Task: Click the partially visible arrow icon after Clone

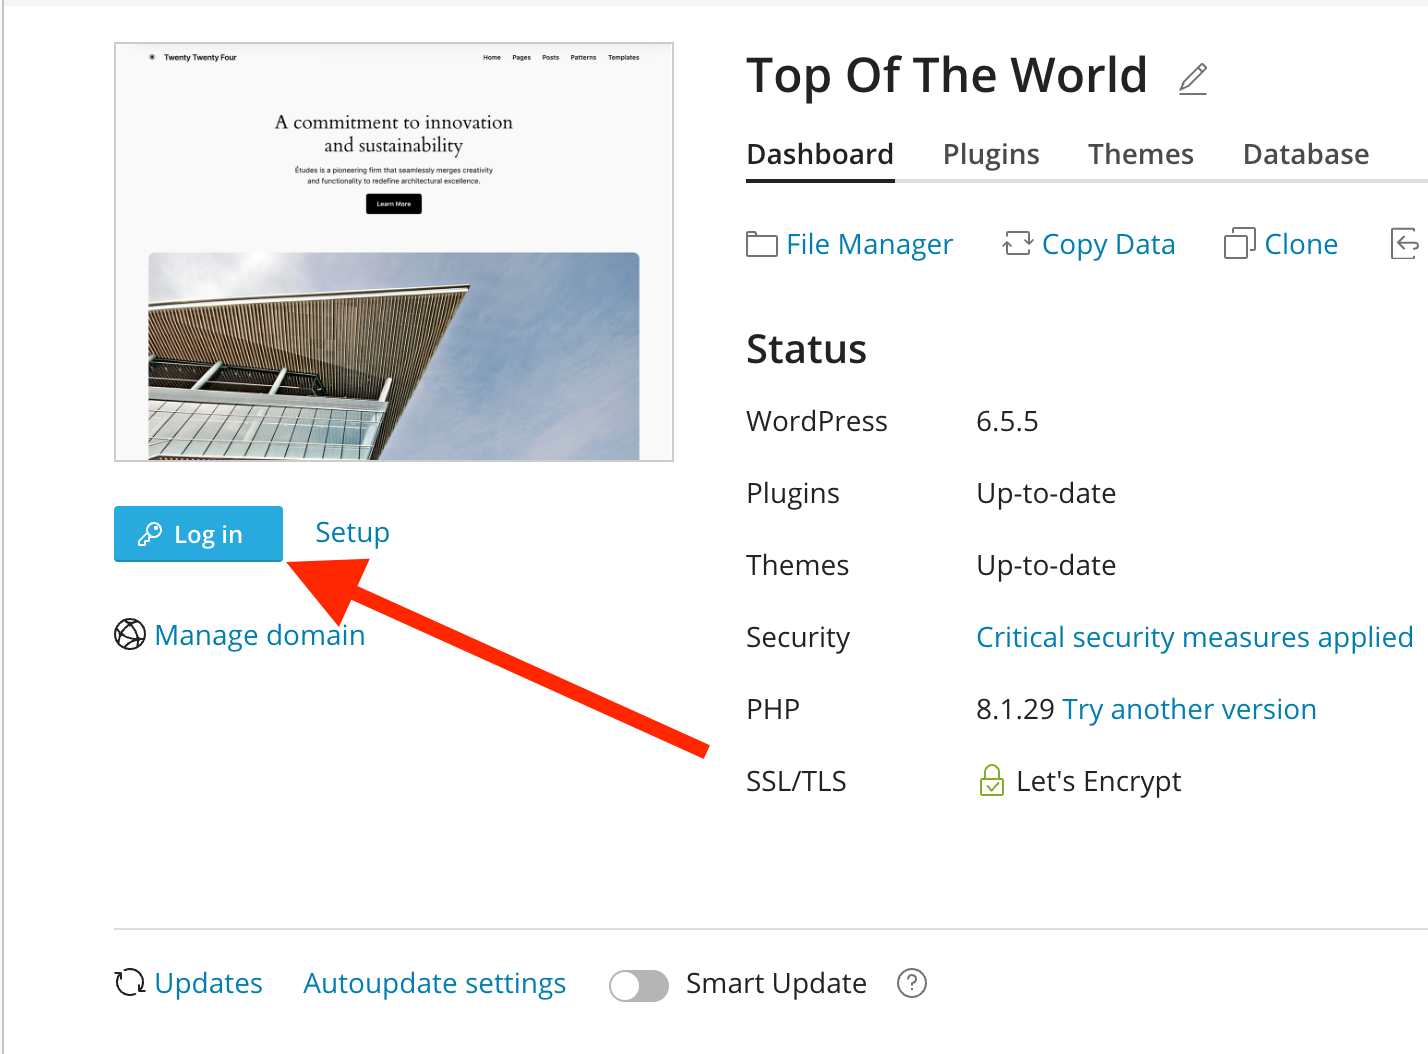Action: (x=1405, y=243)
